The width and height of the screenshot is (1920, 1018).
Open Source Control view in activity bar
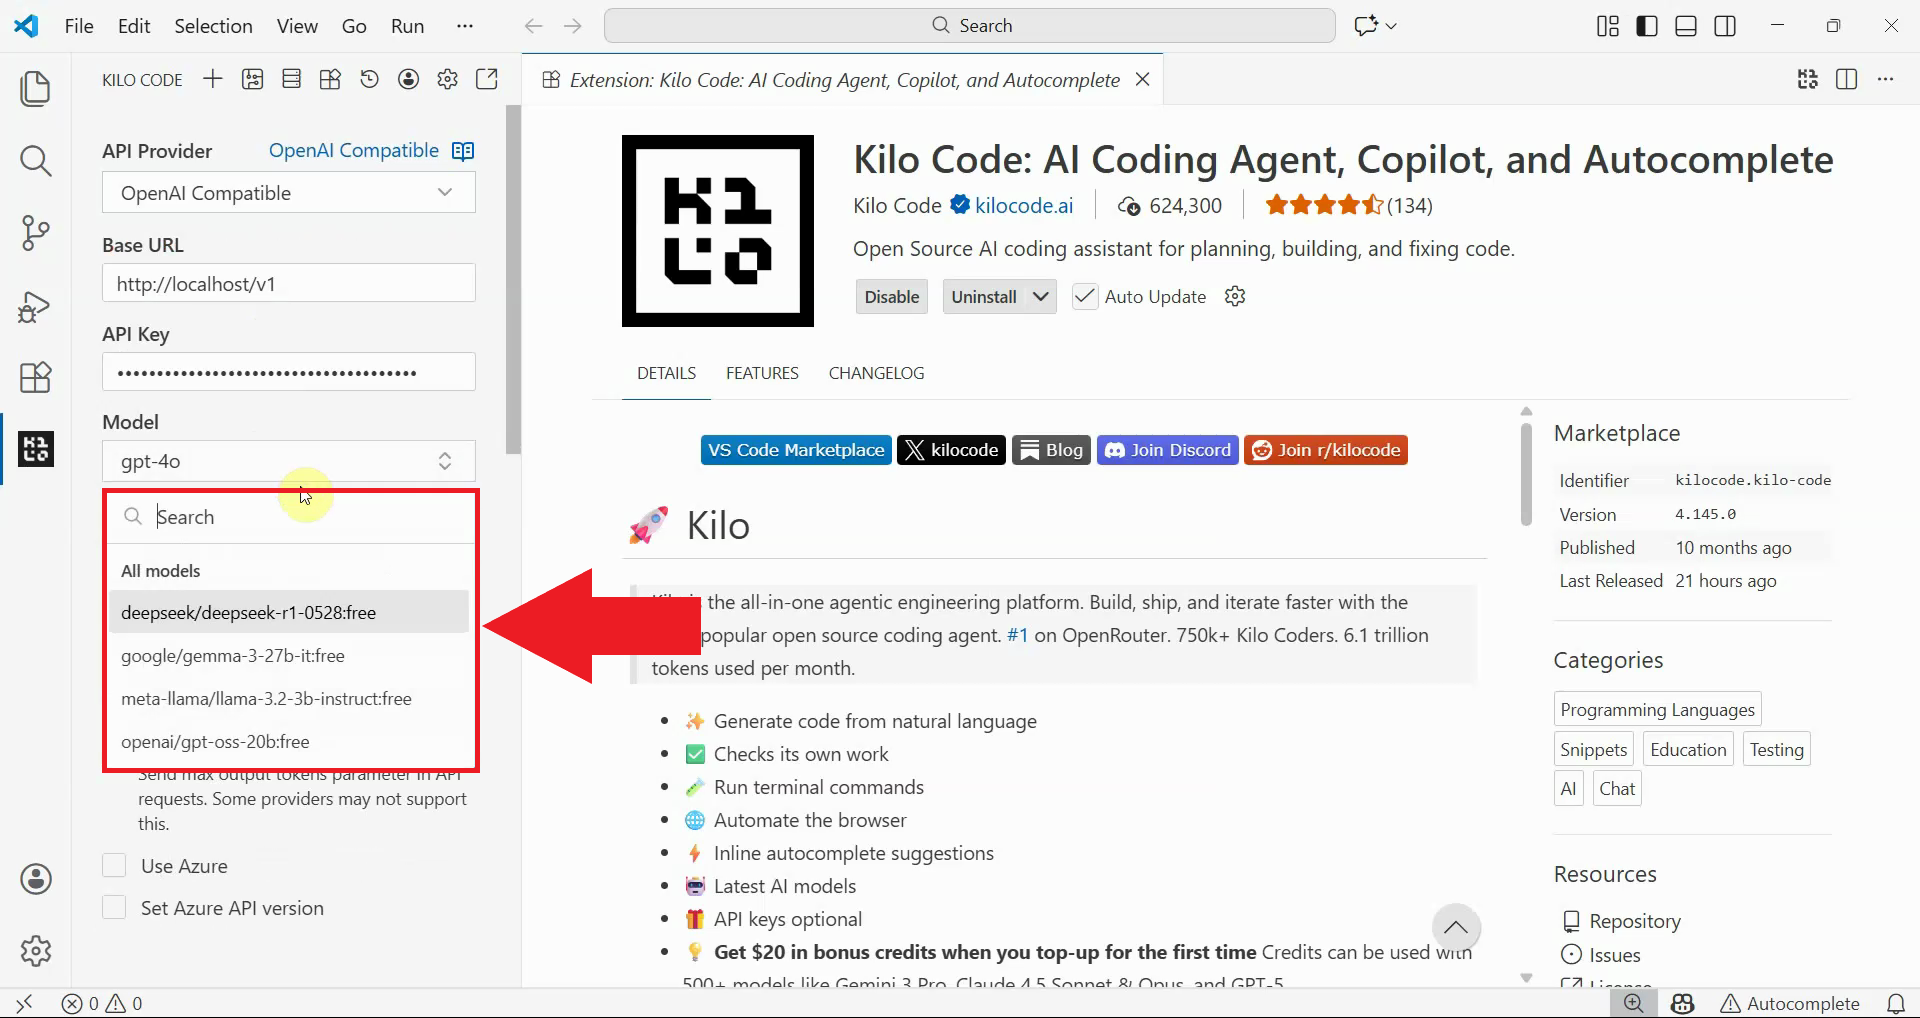pos(35,233)
